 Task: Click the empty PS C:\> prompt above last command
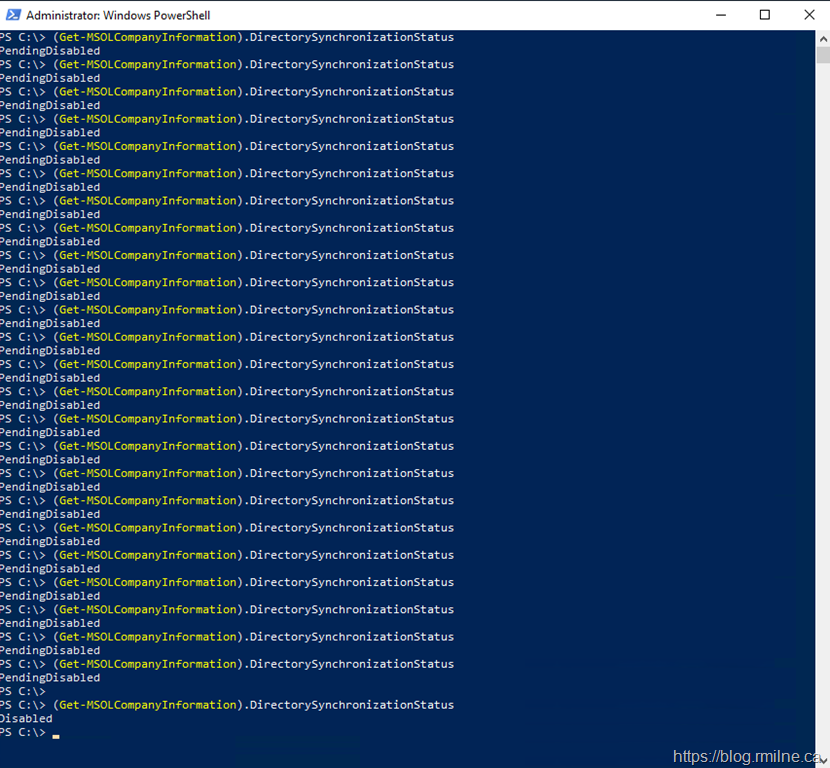pyautogui.click(x=23, y=691)
